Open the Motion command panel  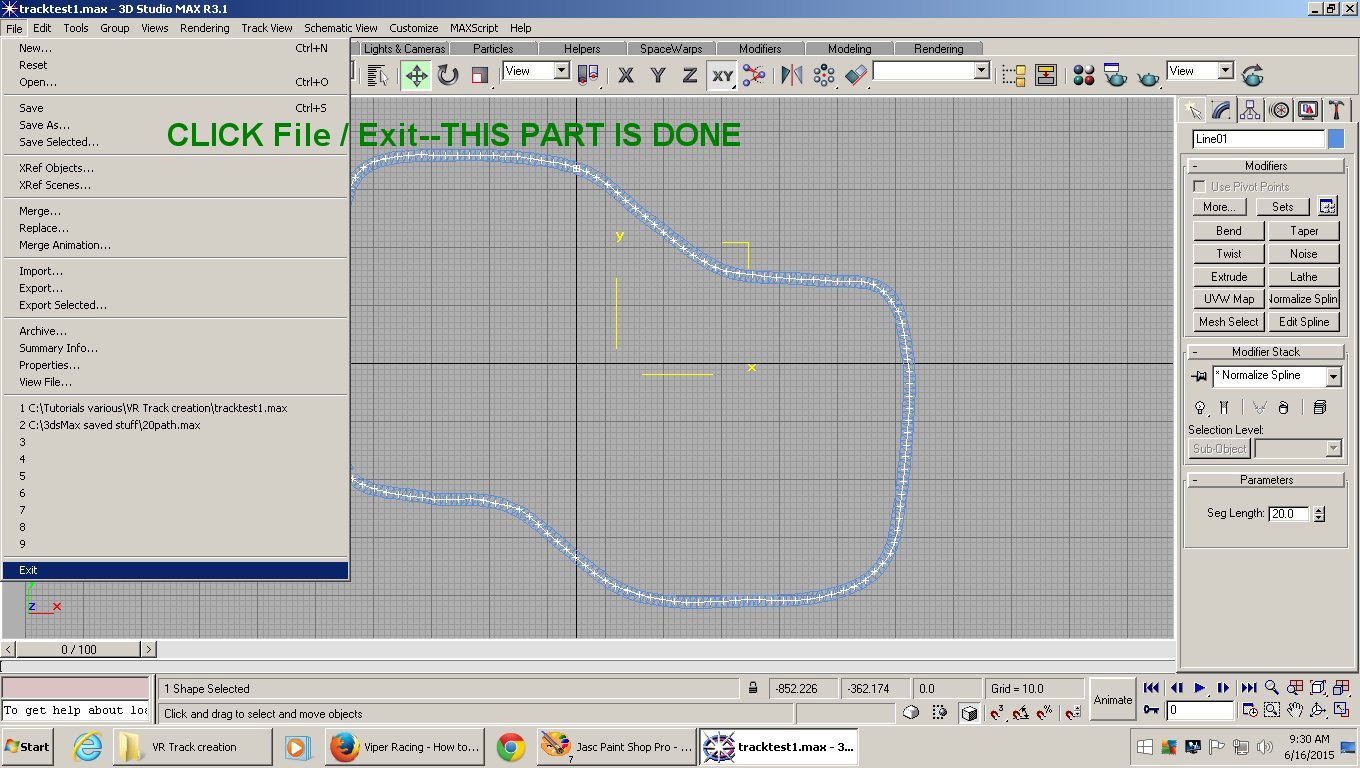1279,110
